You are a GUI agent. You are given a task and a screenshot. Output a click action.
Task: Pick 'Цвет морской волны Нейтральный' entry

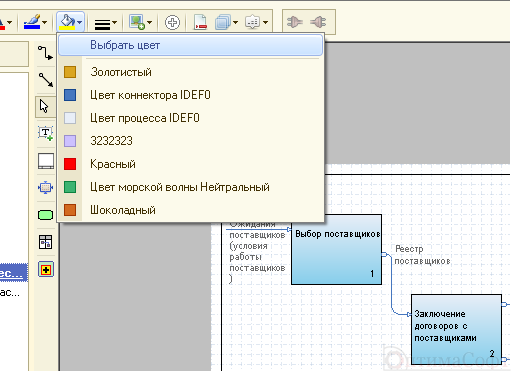(x=191, y=187)
